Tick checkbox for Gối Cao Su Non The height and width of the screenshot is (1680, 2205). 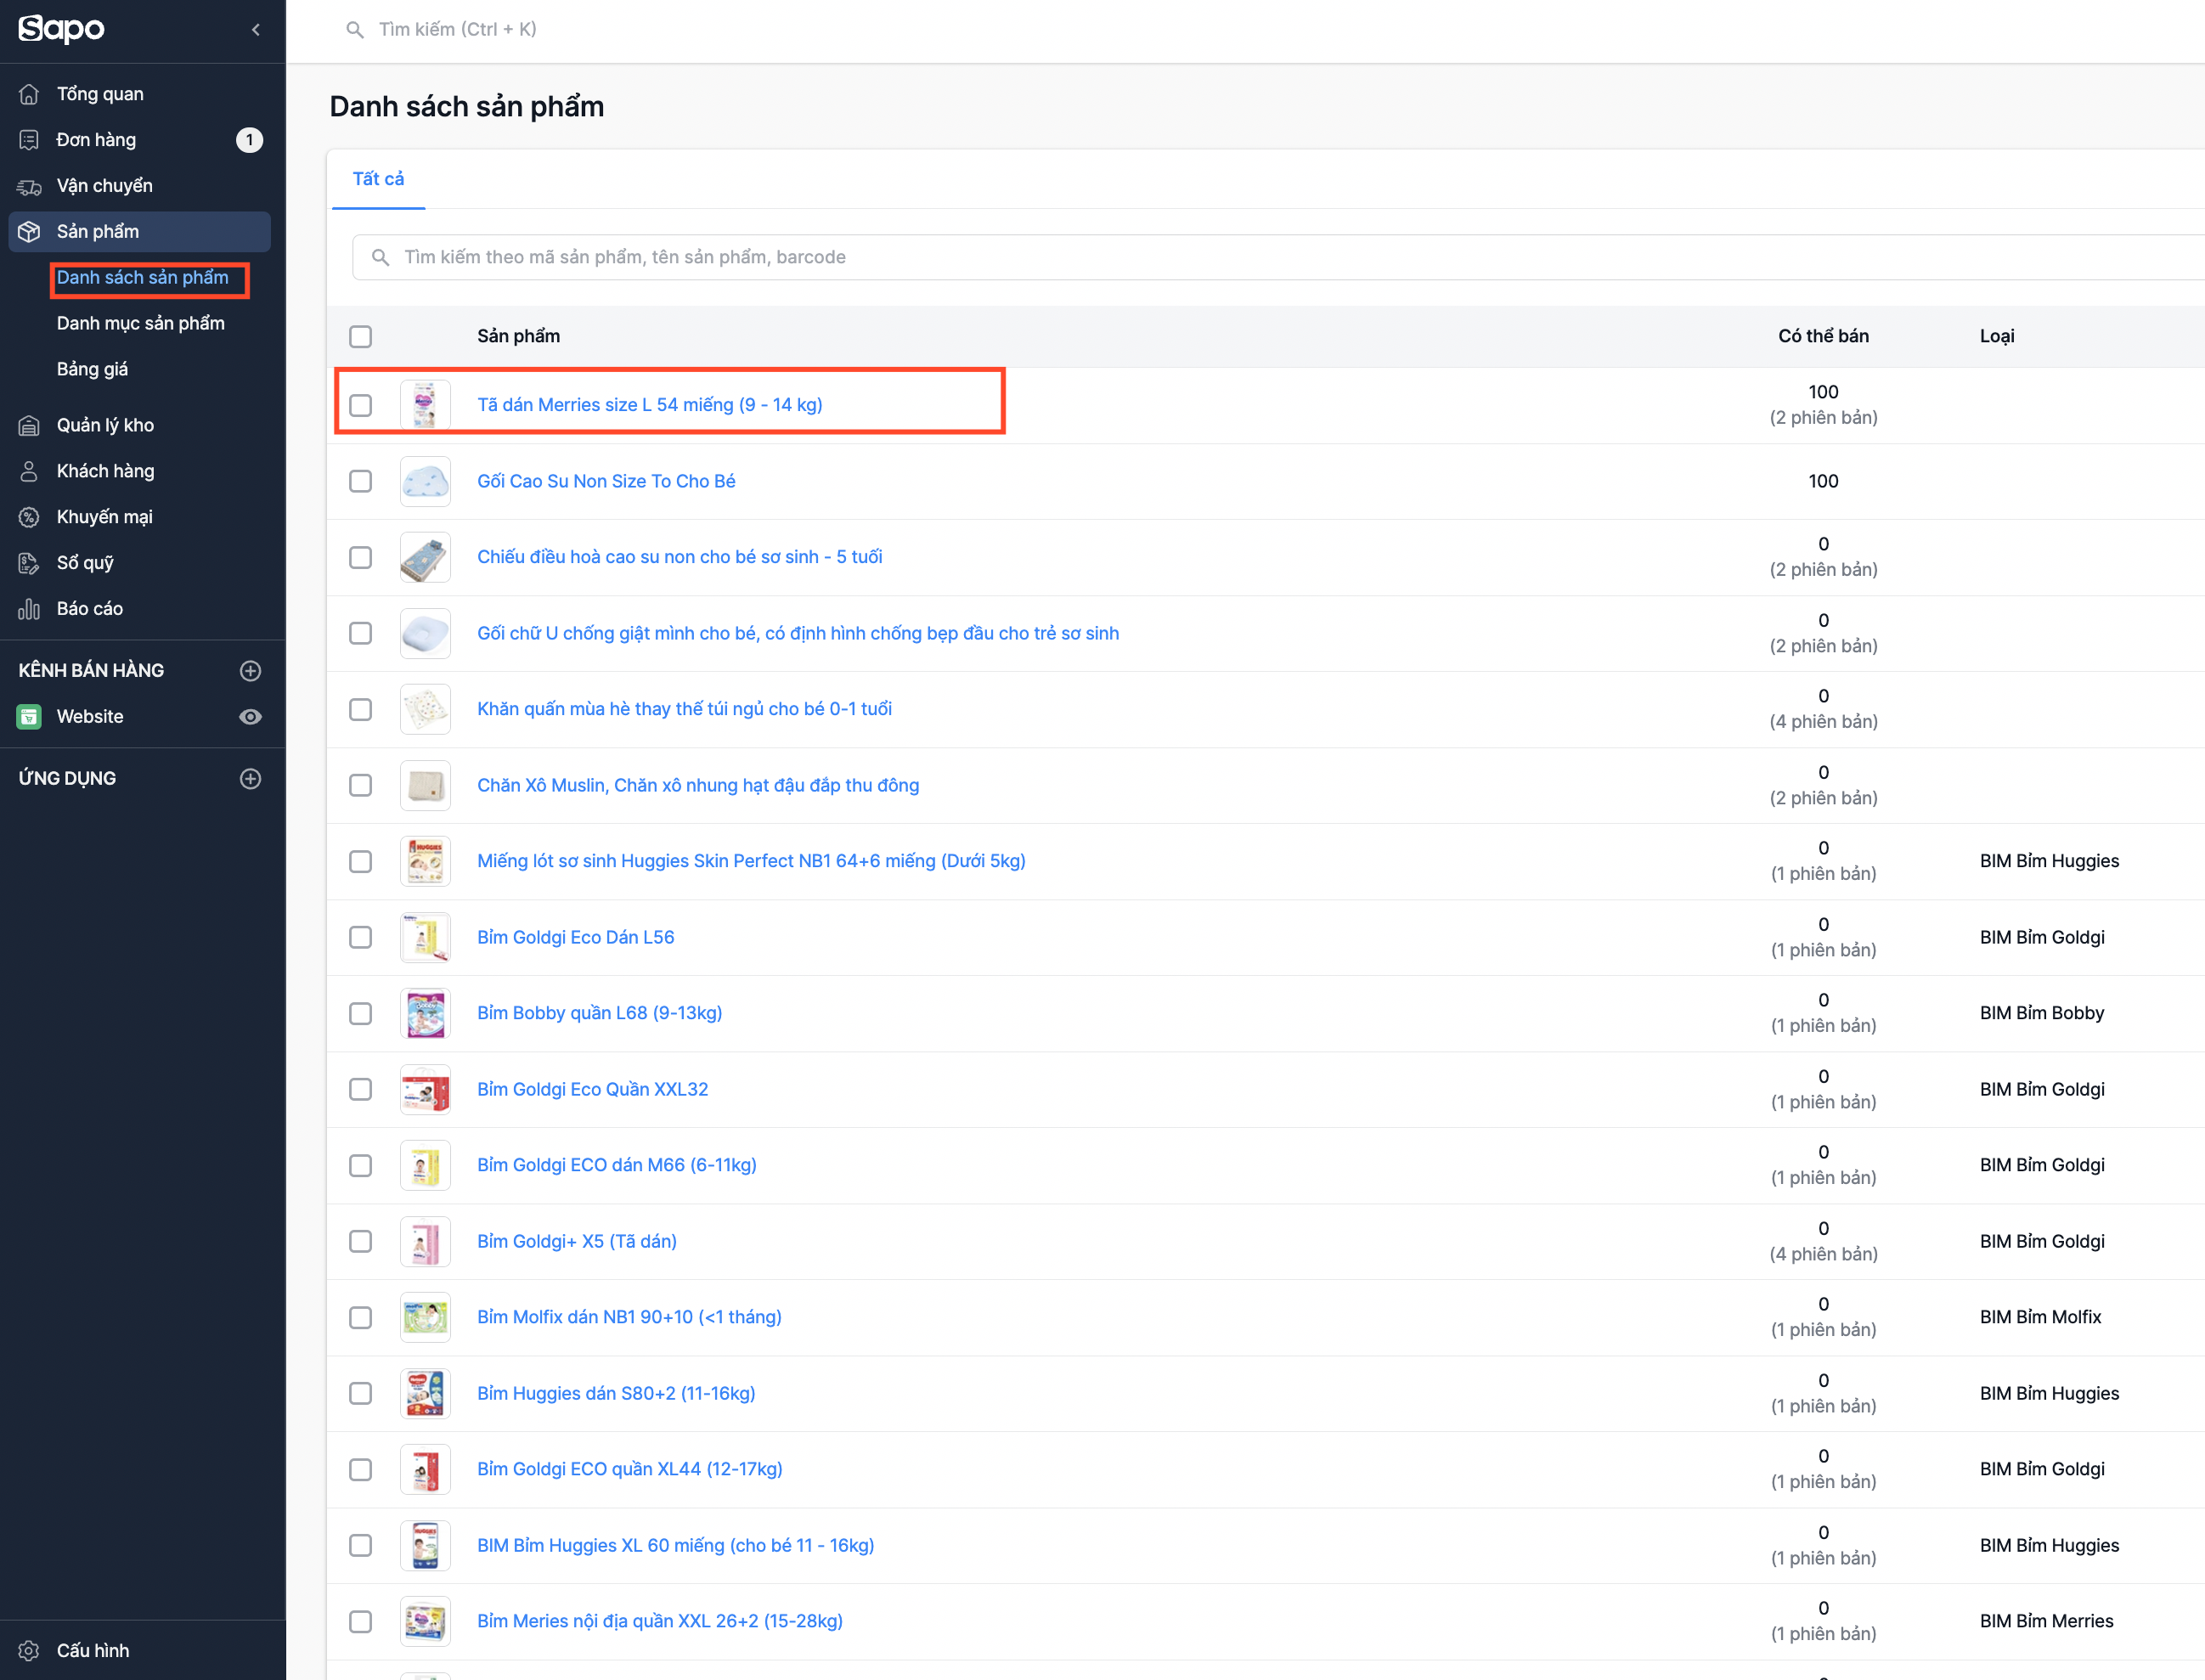361,482
